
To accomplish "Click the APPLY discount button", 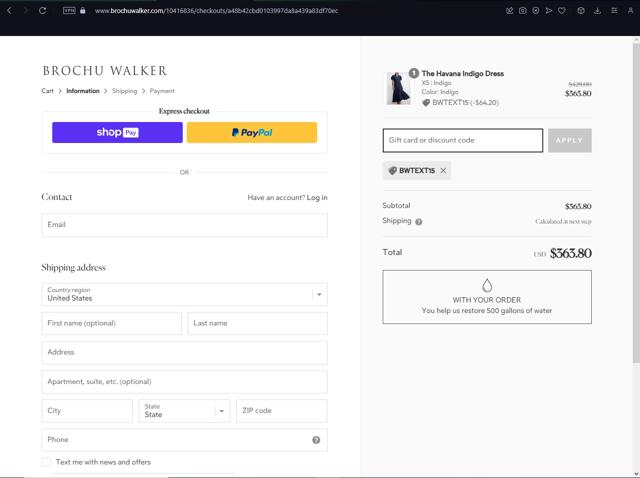I will 570,140.
